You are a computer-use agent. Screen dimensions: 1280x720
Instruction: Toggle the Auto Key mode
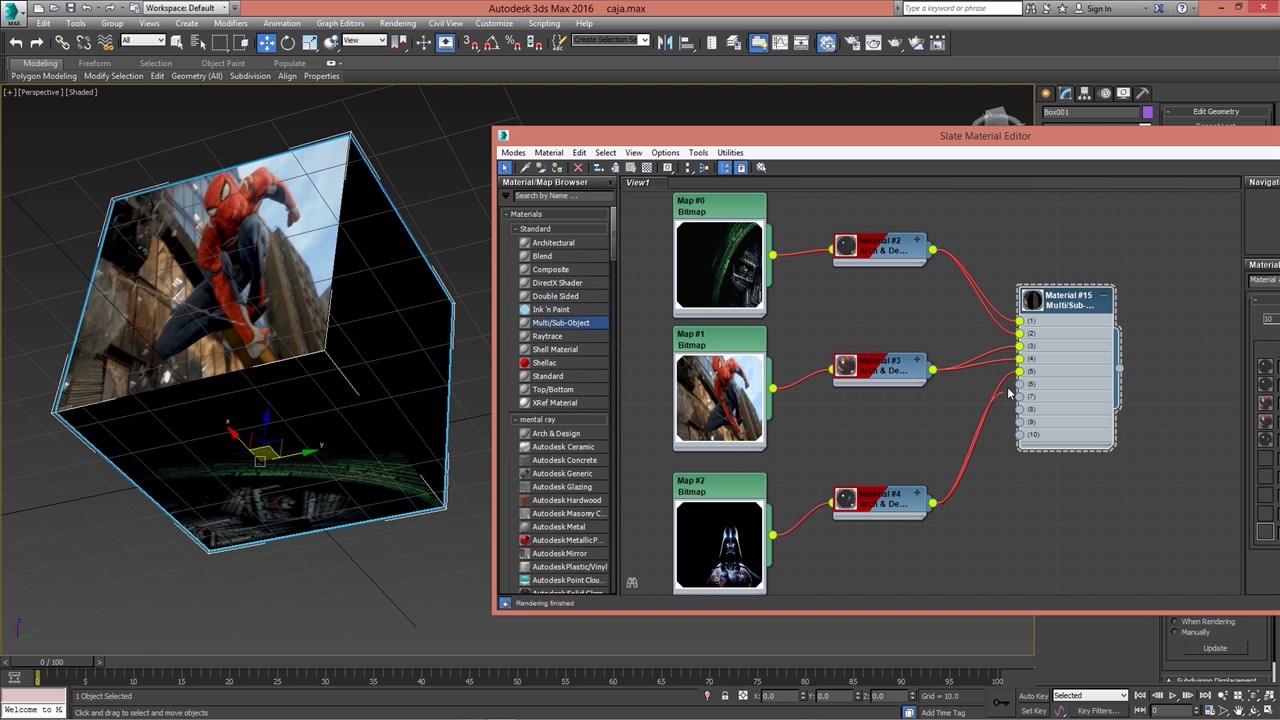(1033, 696)
